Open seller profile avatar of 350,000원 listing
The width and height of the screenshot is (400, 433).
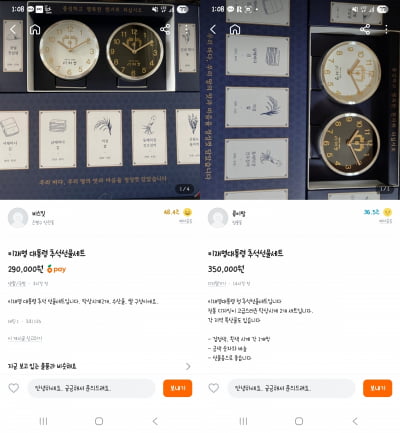(218, 218)
